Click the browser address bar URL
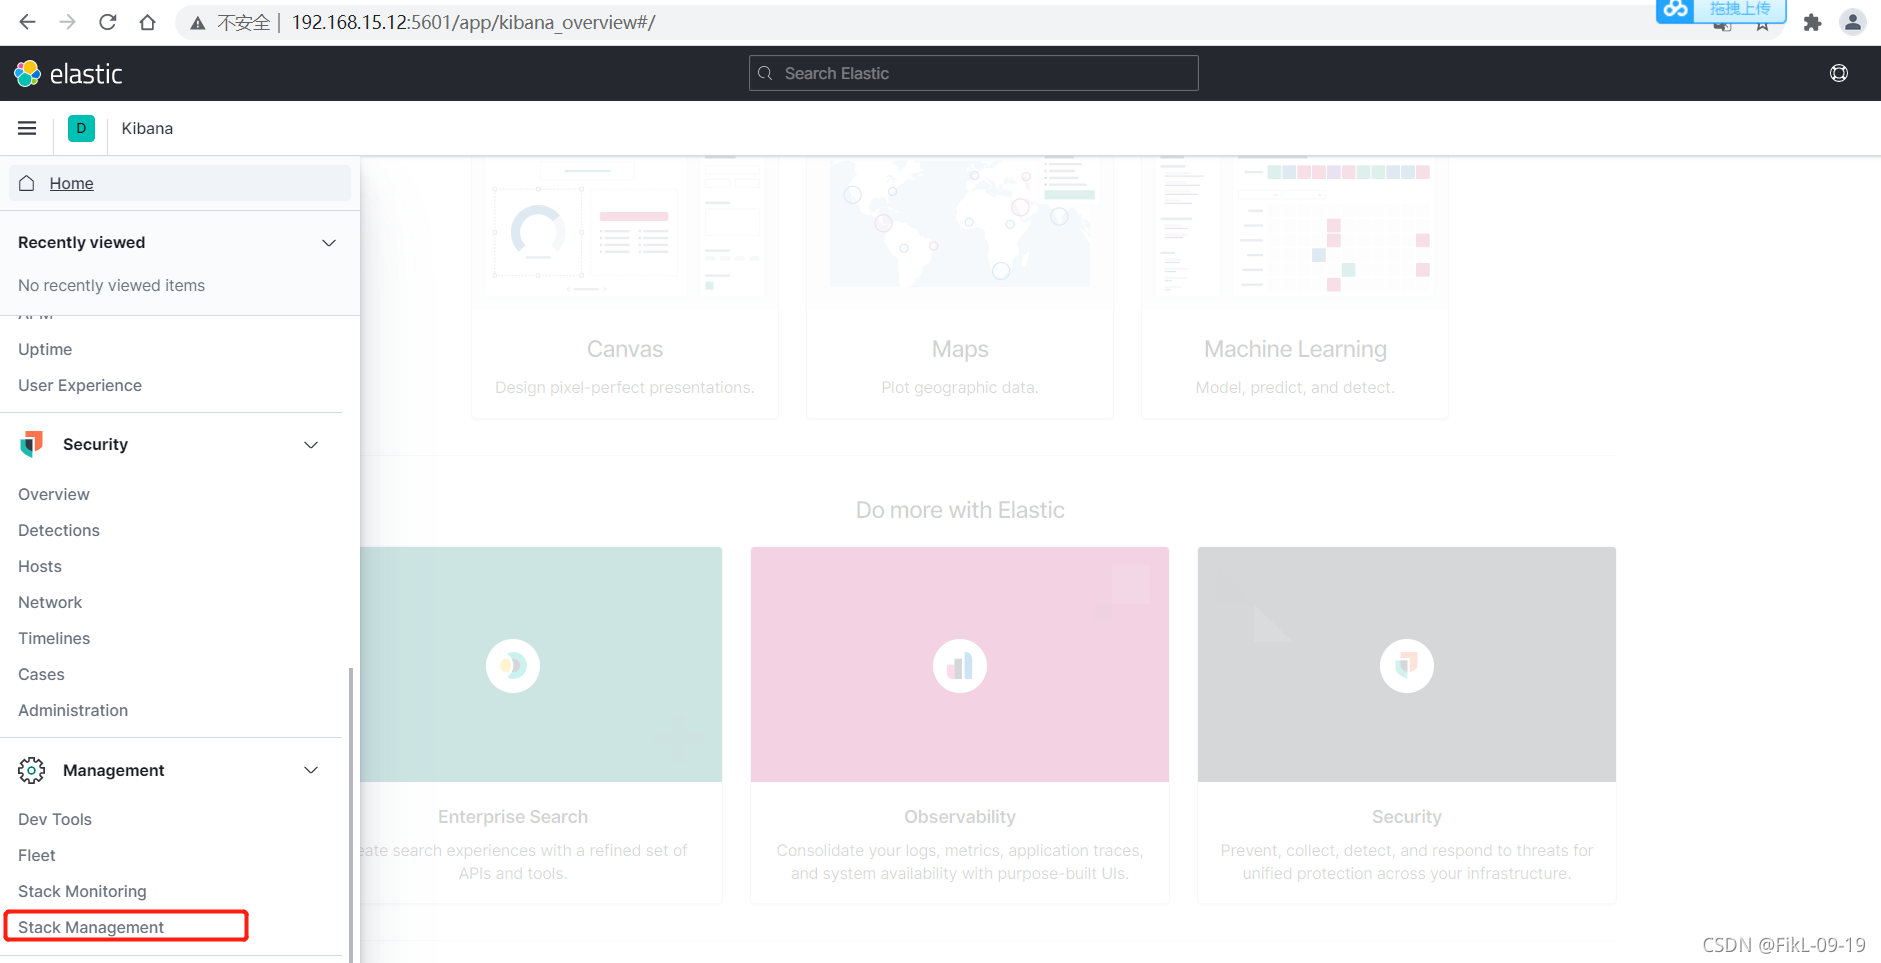1881x963 pixels. tap(473, 22)
